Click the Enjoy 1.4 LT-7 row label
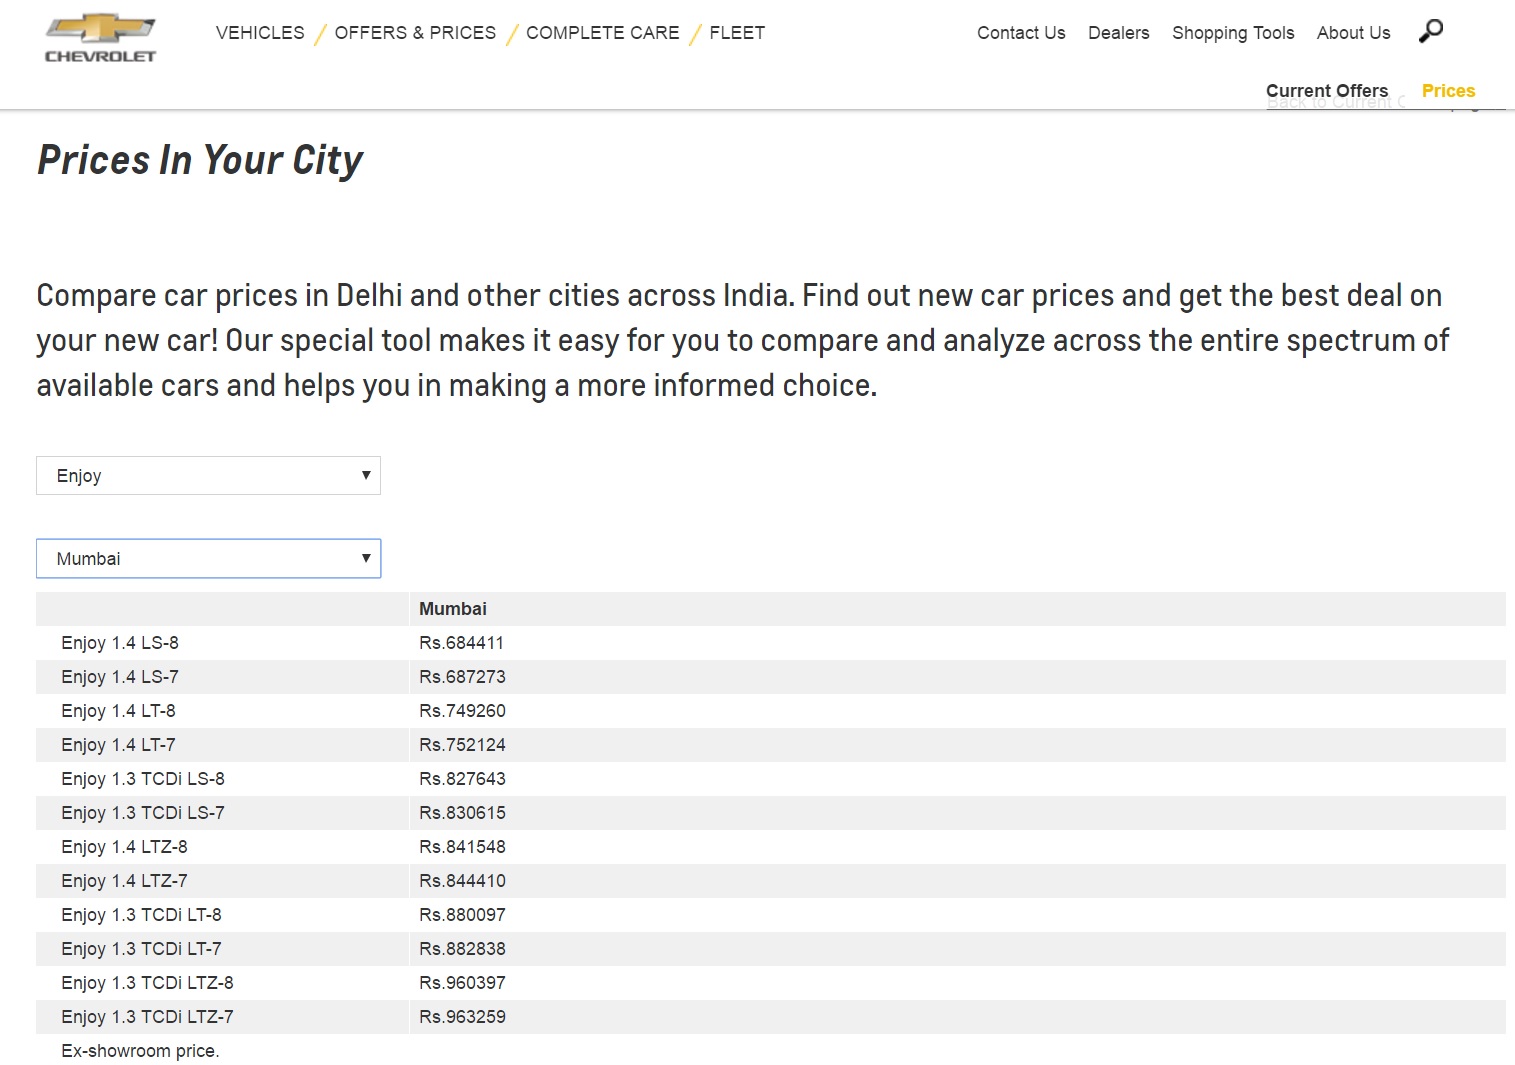The height and width of the screenshot is (1065, 1515). 118,745
